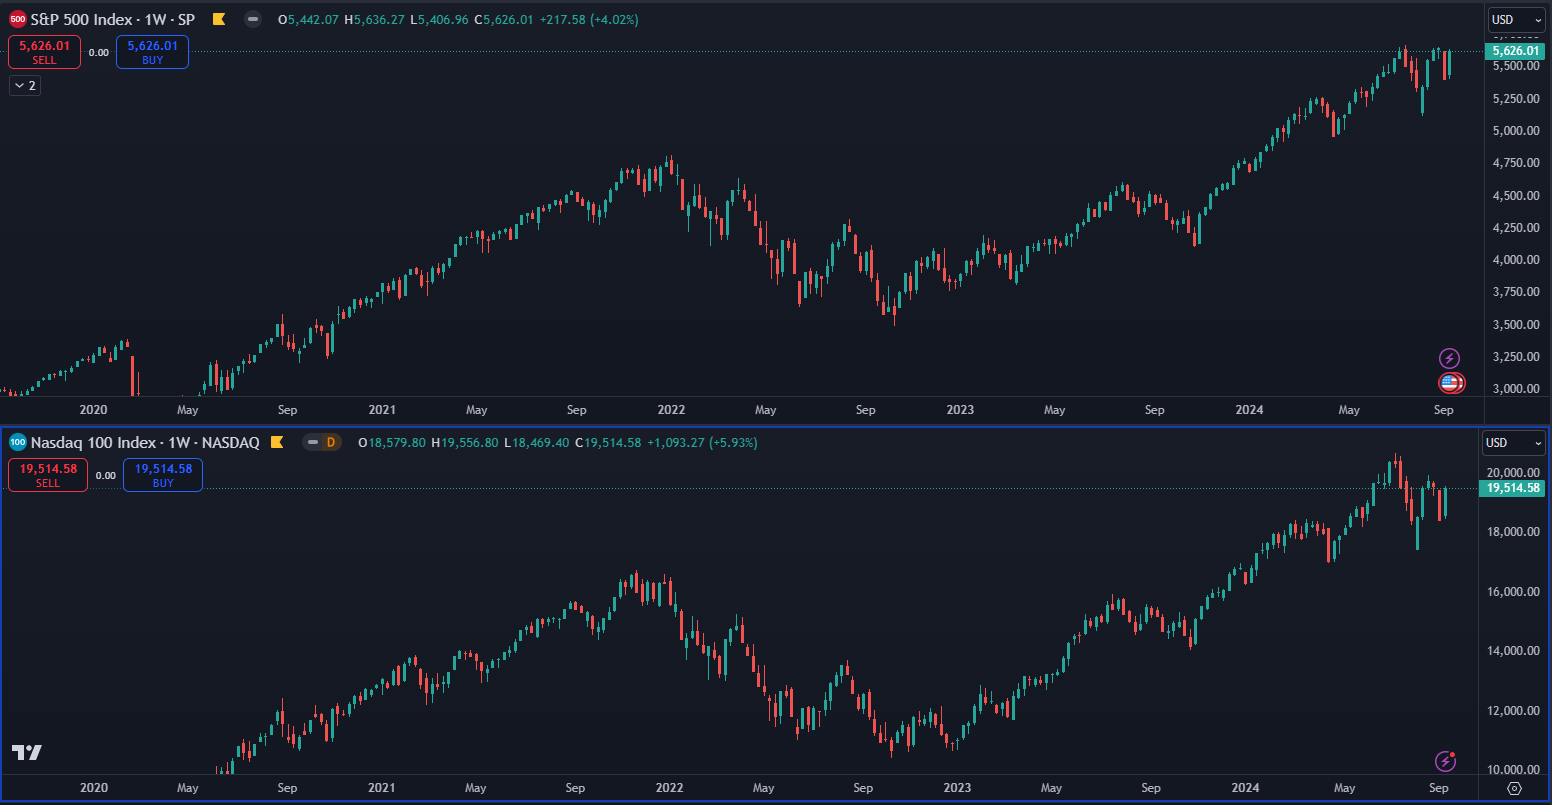This screenshot has width=1552, height=805.
Task: Click the TradingView logo in lower chart
Action: pyautogui.click(x=27, y=753)
